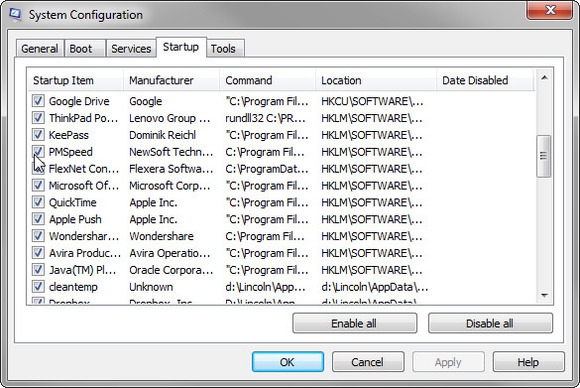This screenshot has height=388, width=580.
Task: Click the Enable all button
Action: (354, 323)
